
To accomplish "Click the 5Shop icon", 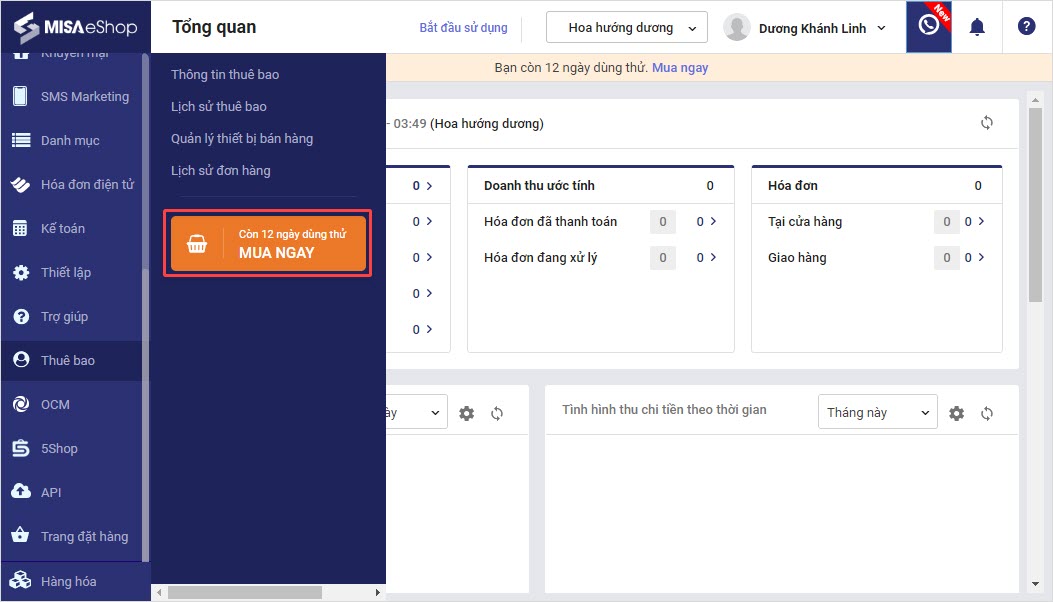I will coord(21,448).
